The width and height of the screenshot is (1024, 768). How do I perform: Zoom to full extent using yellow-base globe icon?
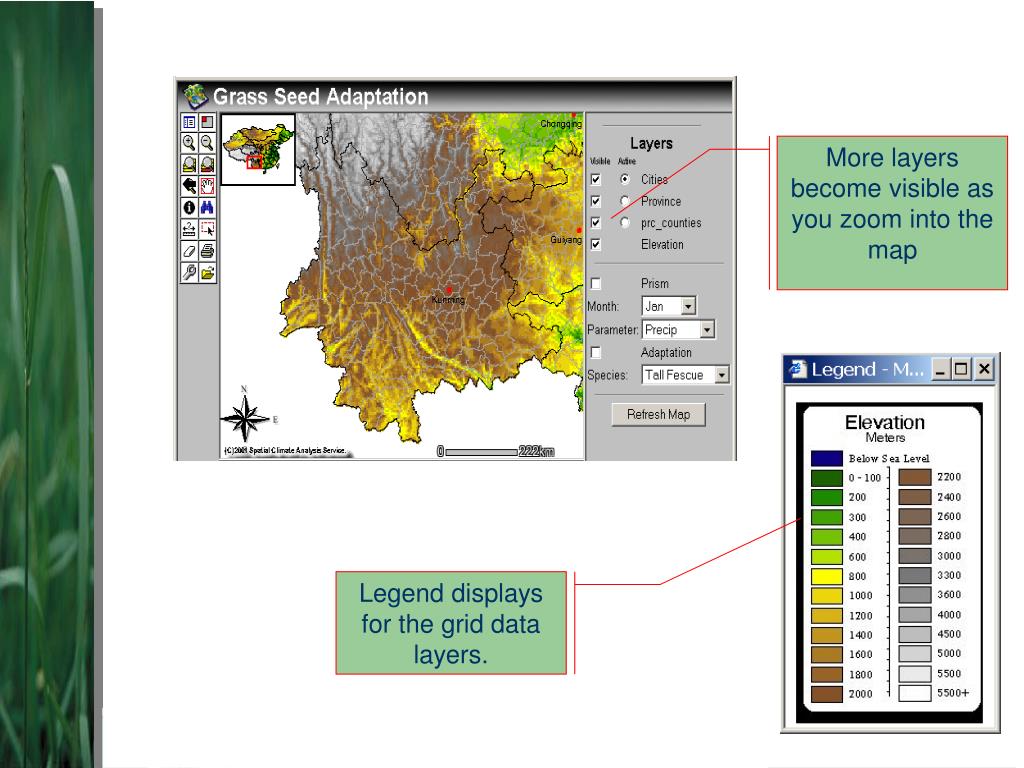(189, 165)
